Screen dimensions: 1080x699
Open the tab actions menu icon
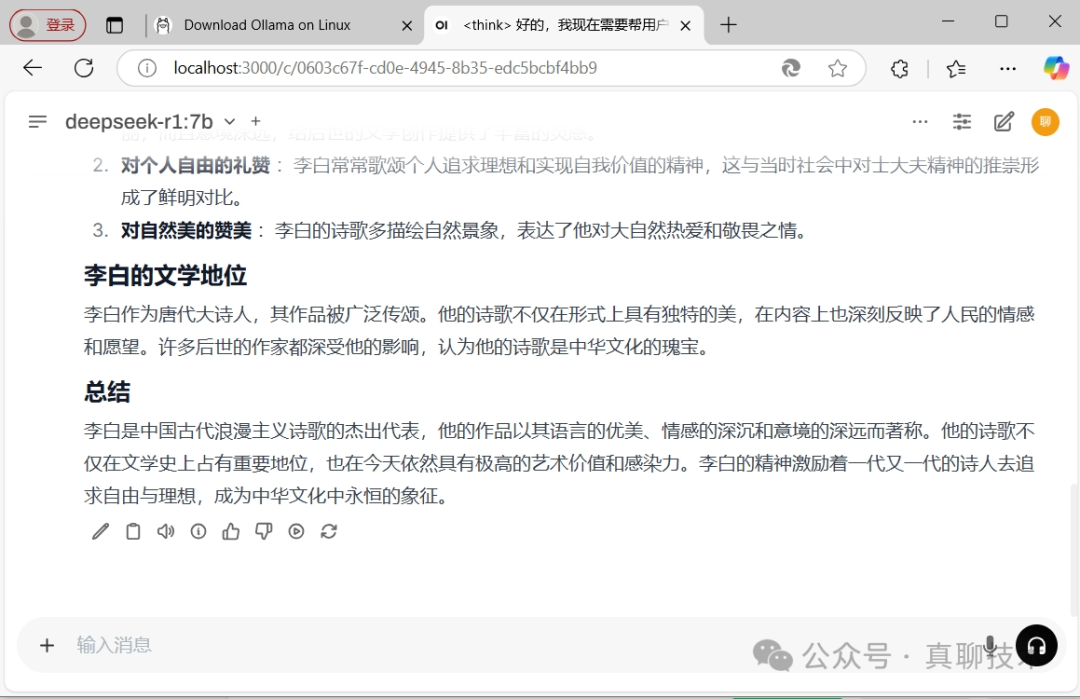(114, 25)
